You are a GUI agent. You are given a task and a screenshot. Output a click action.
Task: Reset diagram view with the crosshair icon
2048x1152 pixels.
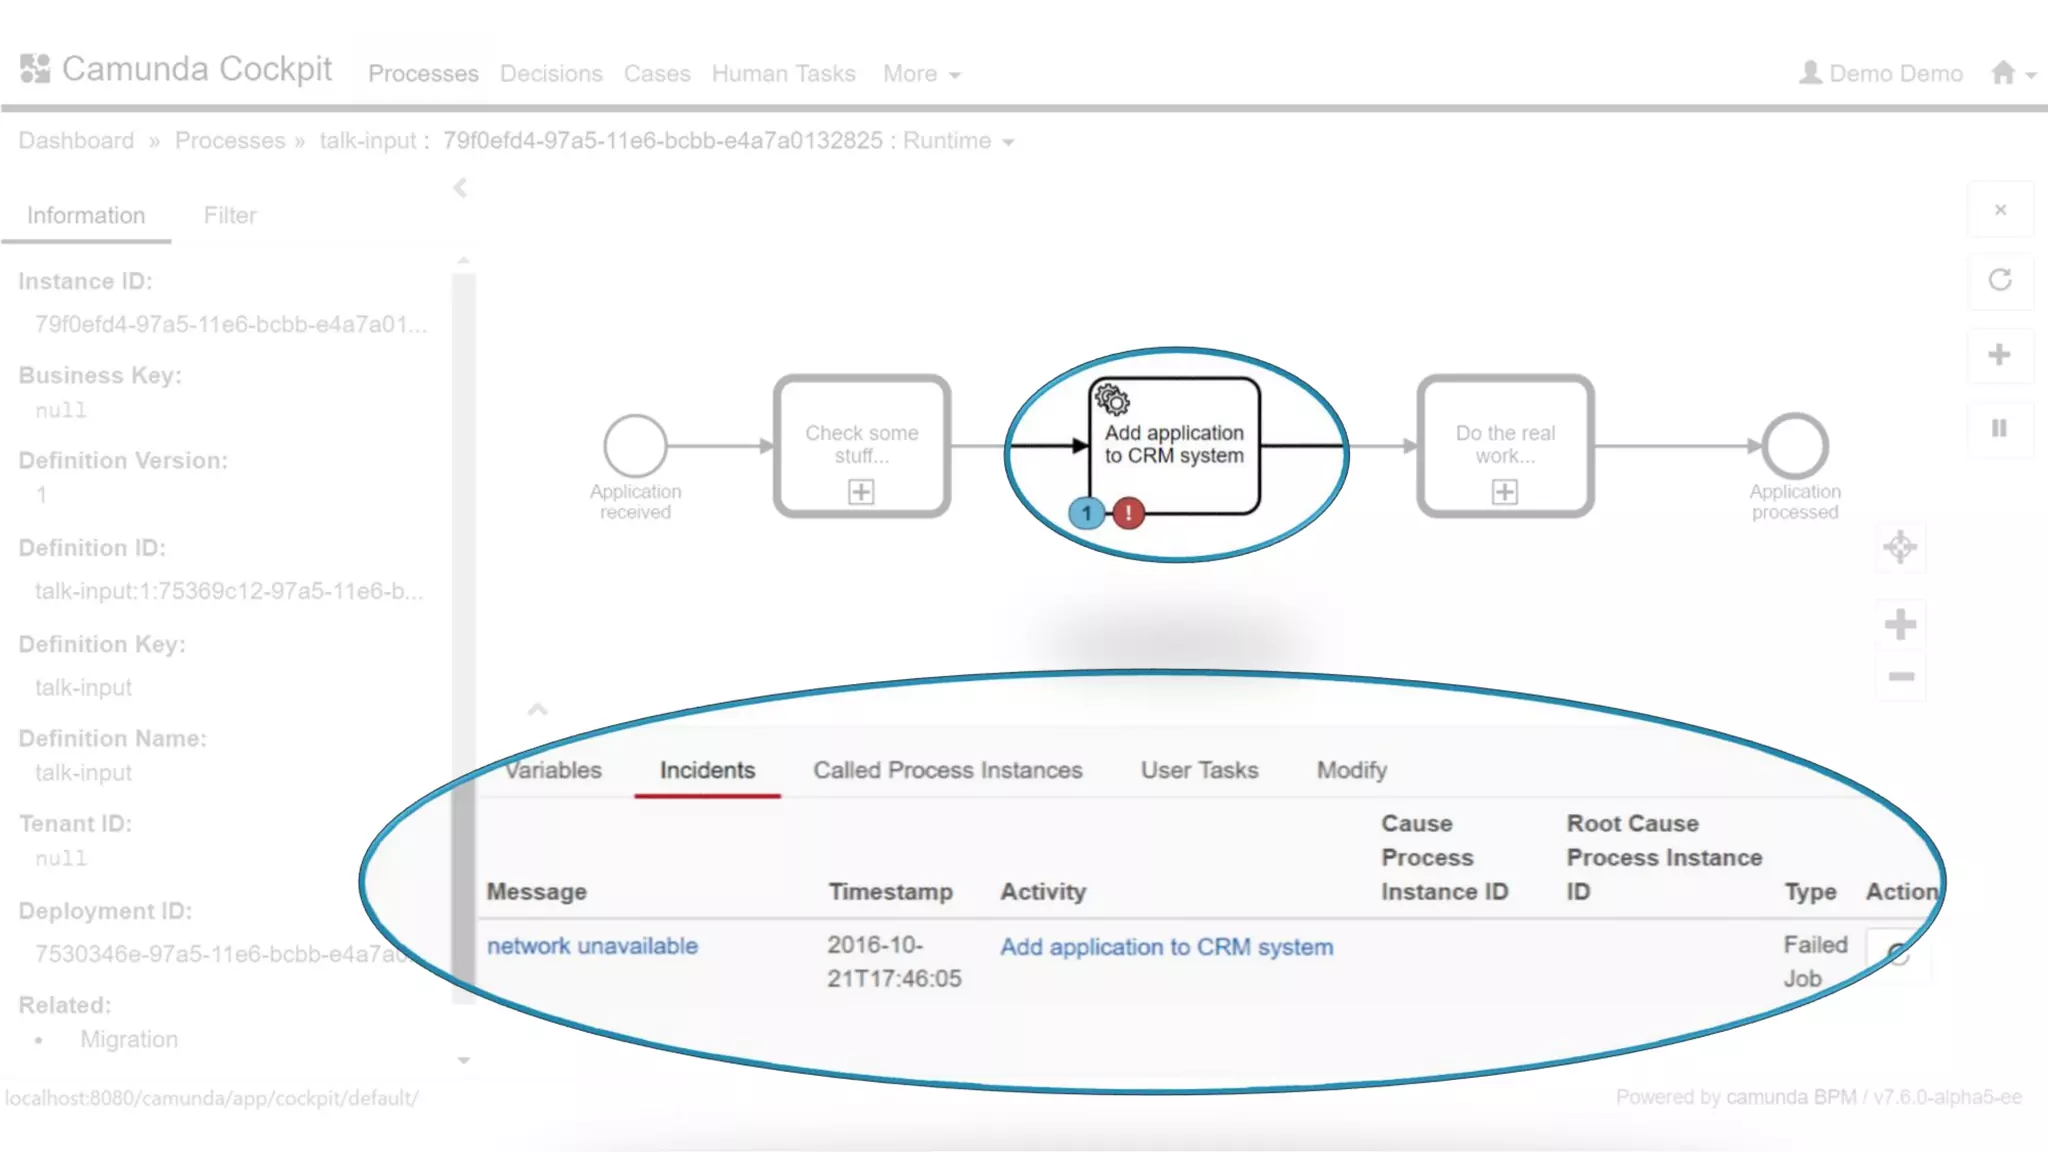pos(1900,547)
